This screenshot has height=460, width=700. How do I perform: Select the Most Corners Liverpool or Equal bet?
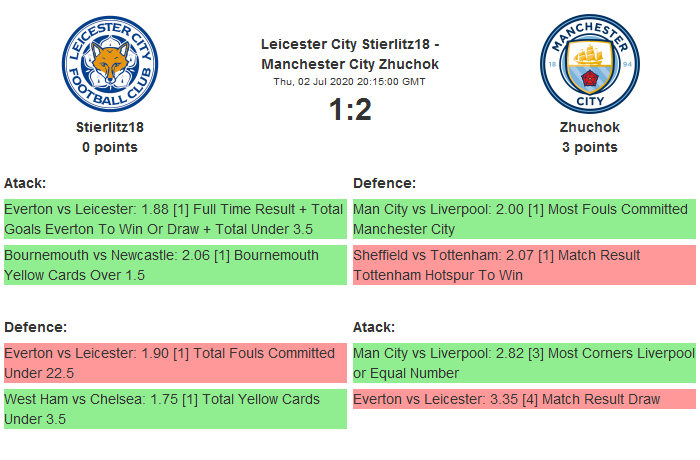pos(523,363)
